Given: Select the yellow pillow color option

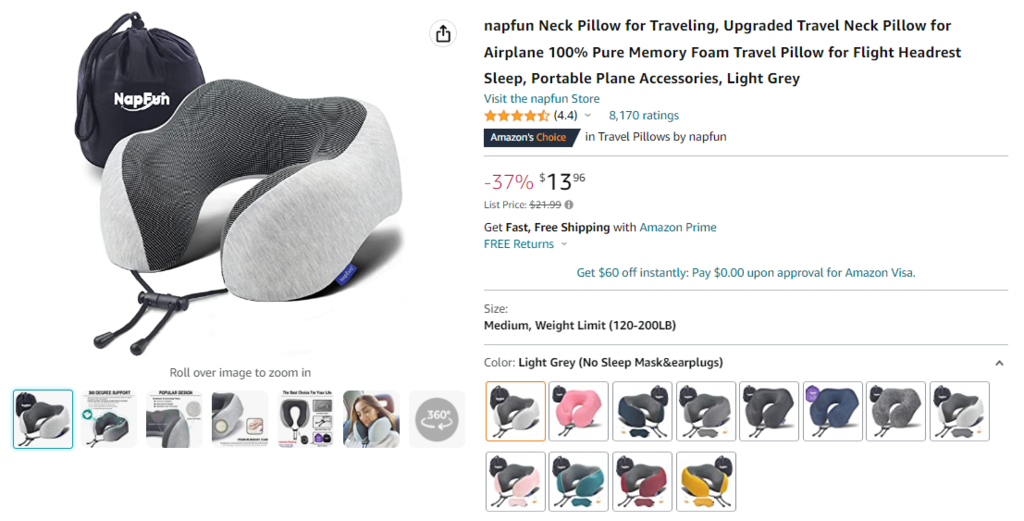Looking at the screenshot, I should click(705, 481).
